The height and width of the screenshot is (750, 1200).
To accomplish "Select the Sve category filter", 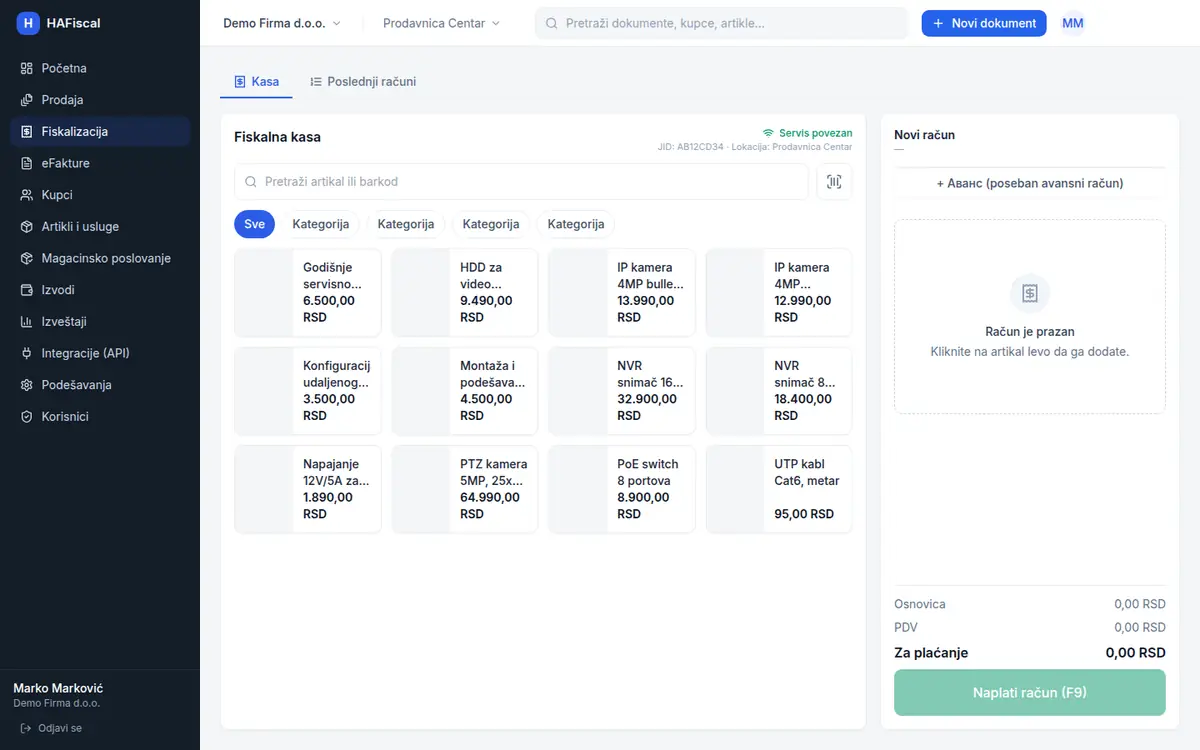I will [x=254, y=224].
